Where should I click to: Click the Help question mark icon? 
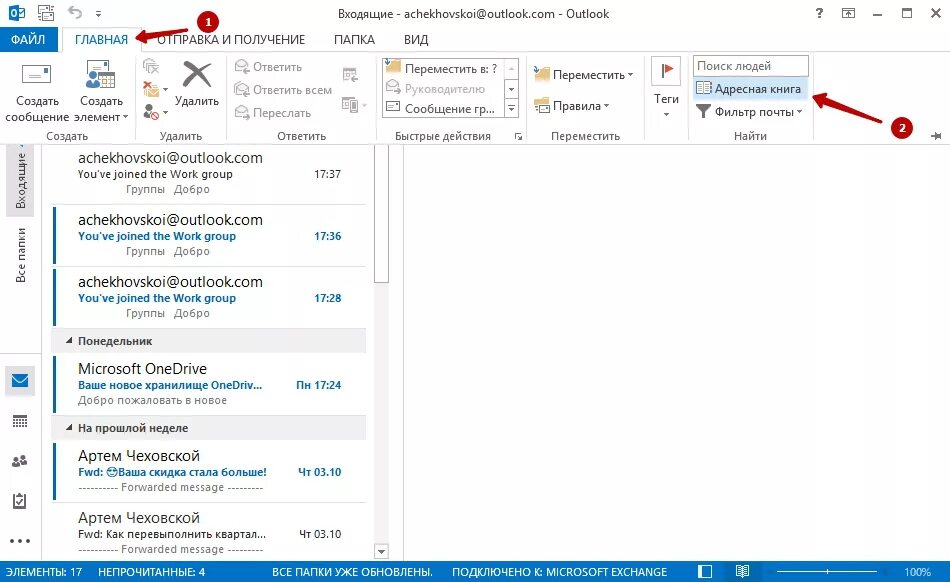[819, 13]
